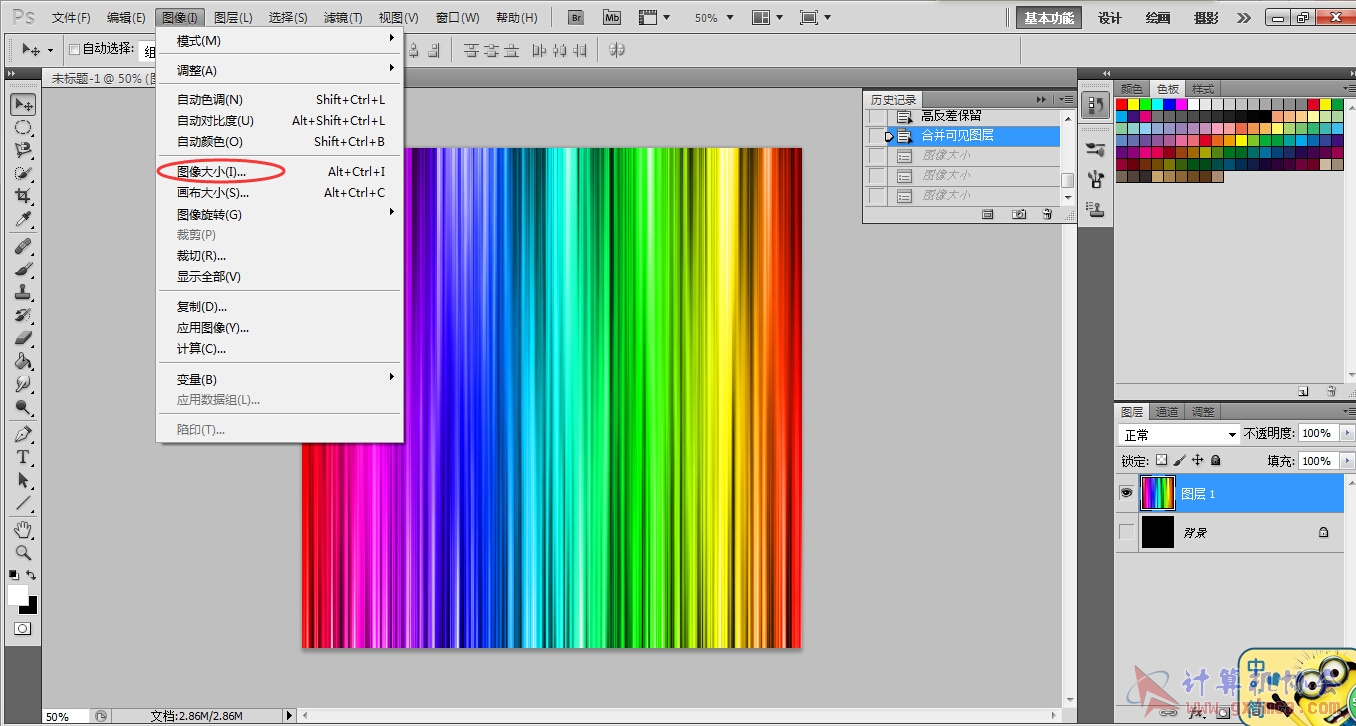
Task: Open the History panel dock icon
Action: [1095, 104]
